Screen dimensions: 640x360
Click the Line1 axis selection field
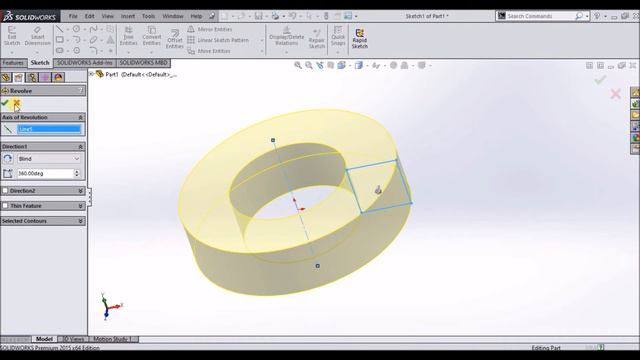tap(49, 129)
